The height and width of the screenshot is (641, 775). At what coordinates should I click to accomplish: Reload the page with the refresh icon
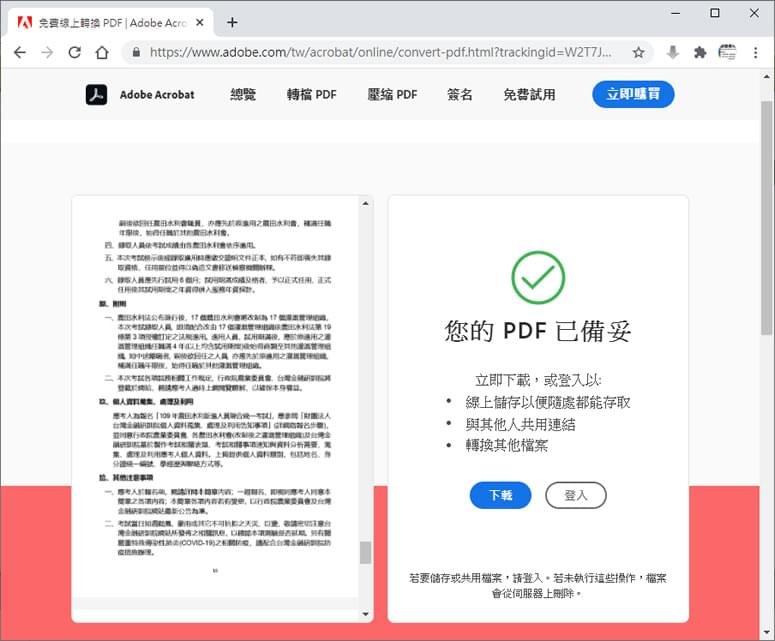click(x=75, y=52)
